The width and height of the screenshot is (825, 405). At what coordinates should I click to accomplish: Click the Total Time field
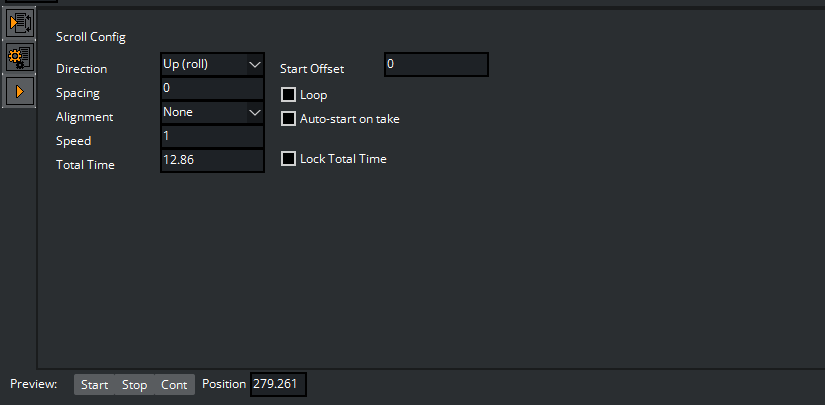tap(212, 160)
